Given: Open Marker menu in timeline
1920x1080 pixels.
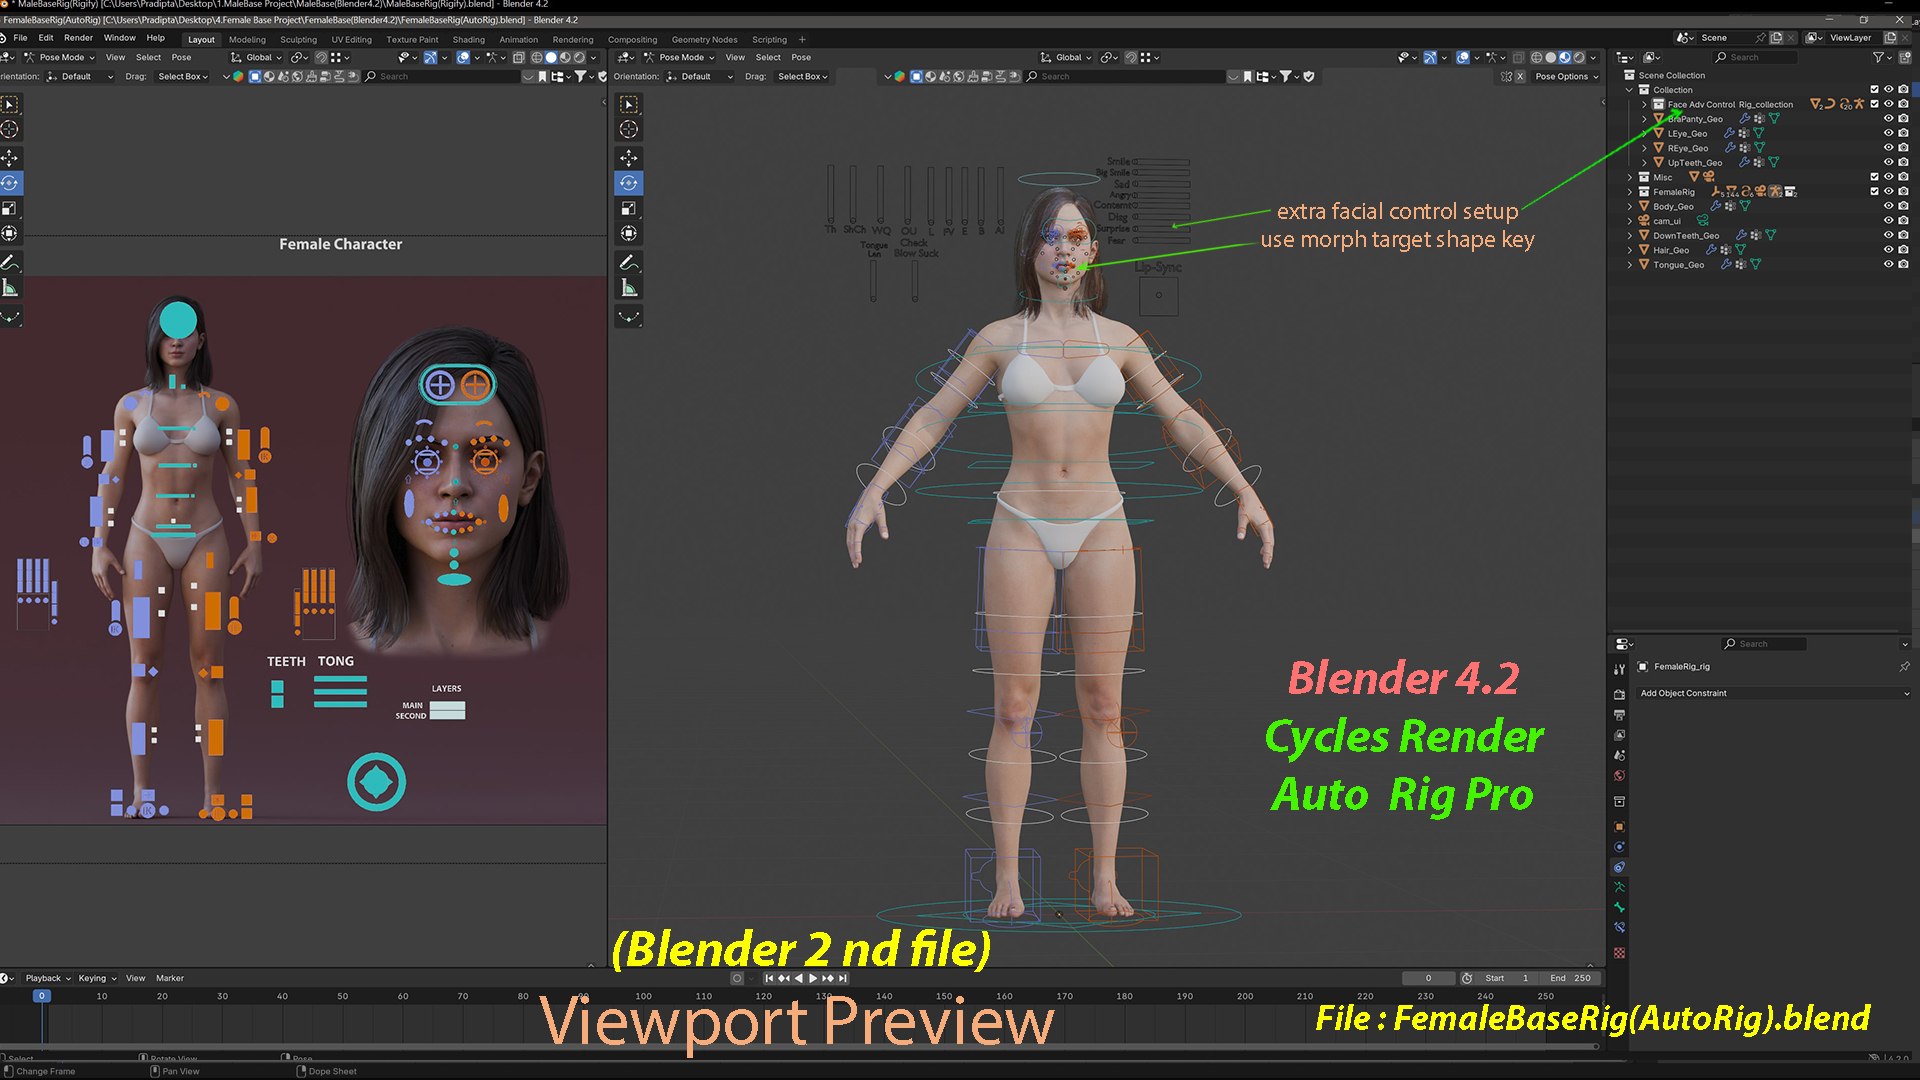Looking at the screenshot, I should pyautogui.click(x=170, y=978).
